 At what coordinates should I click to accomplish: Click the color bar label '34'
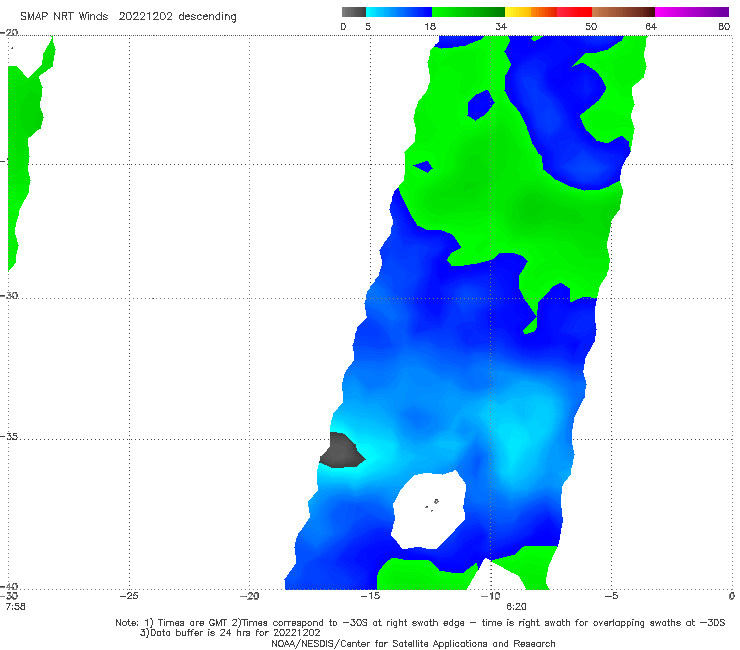click(x=501, y=26)
